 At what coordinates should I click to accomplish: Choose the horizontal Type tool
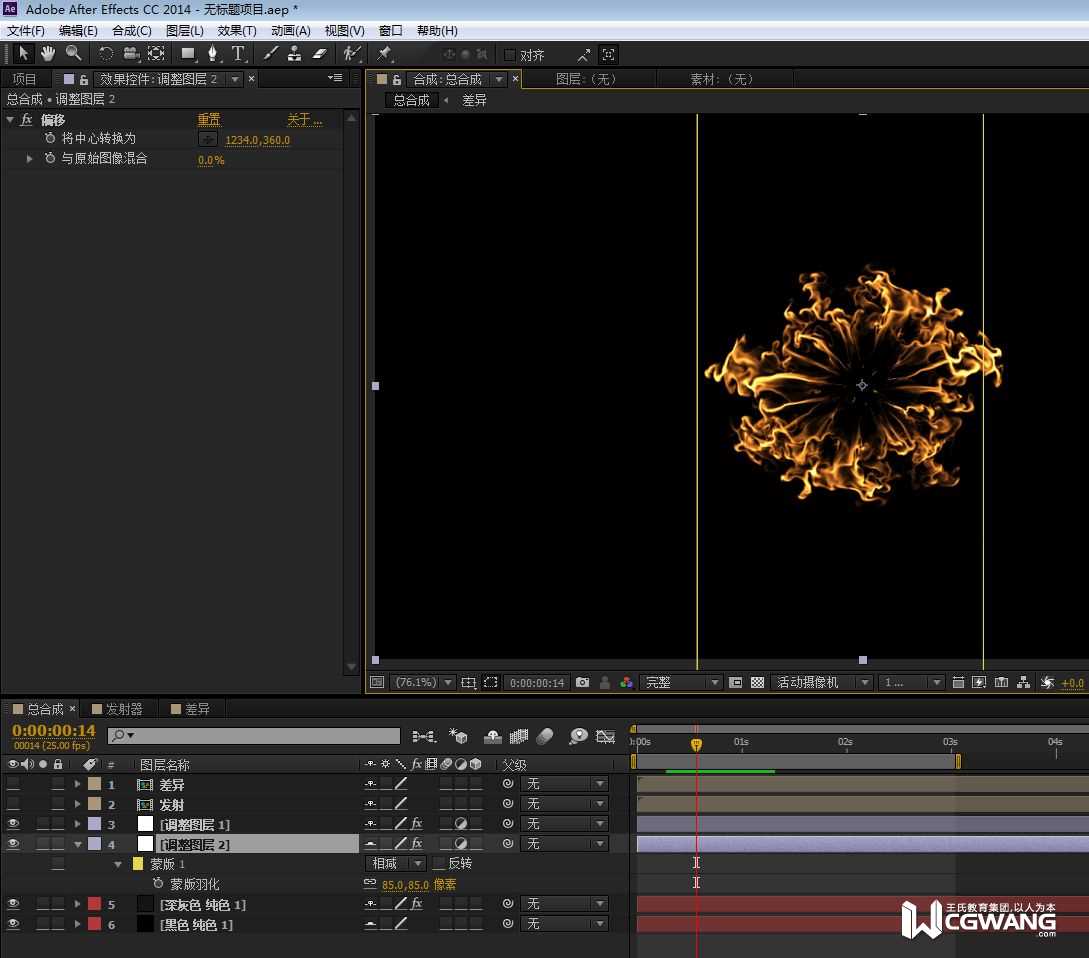pos(238,53)
